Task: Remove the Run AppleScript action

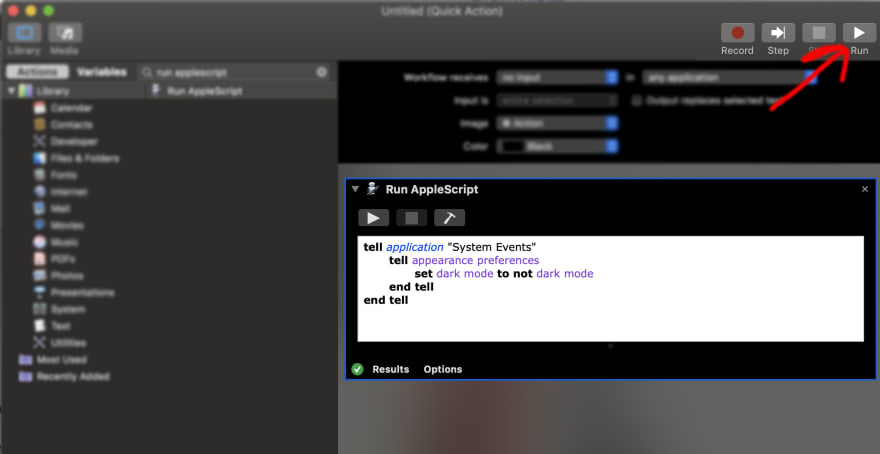Action: 865,189
